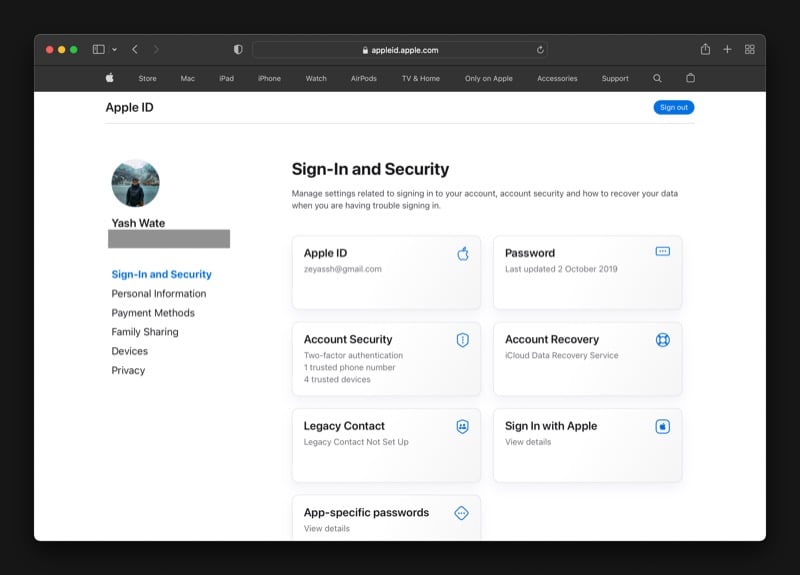Open the iPad menu item
800x575 pixels.
click(227, 79)
